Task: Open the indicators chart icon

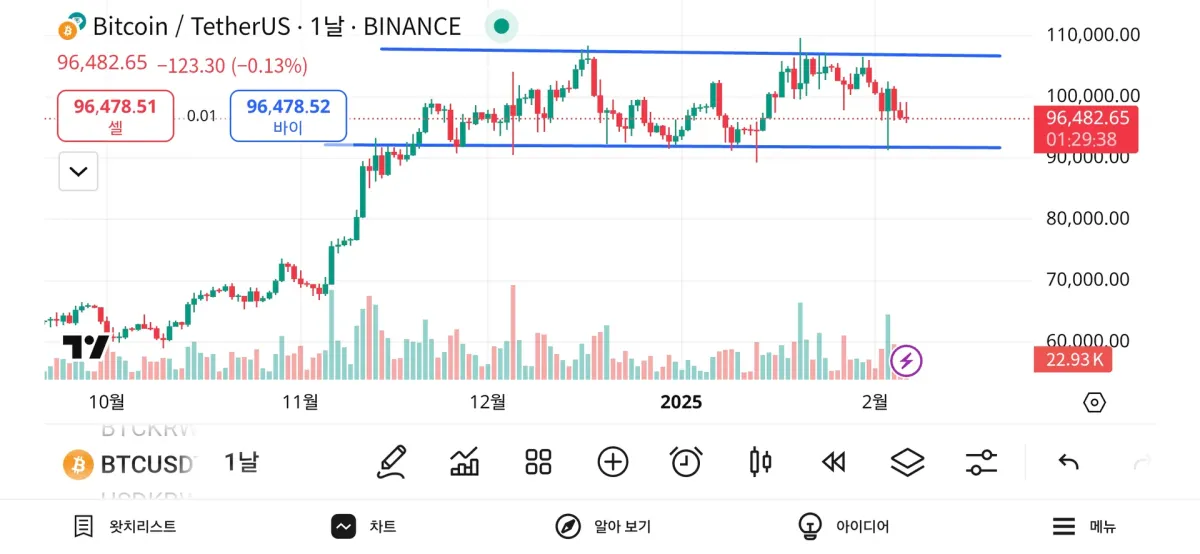Action: pos(465,462)
